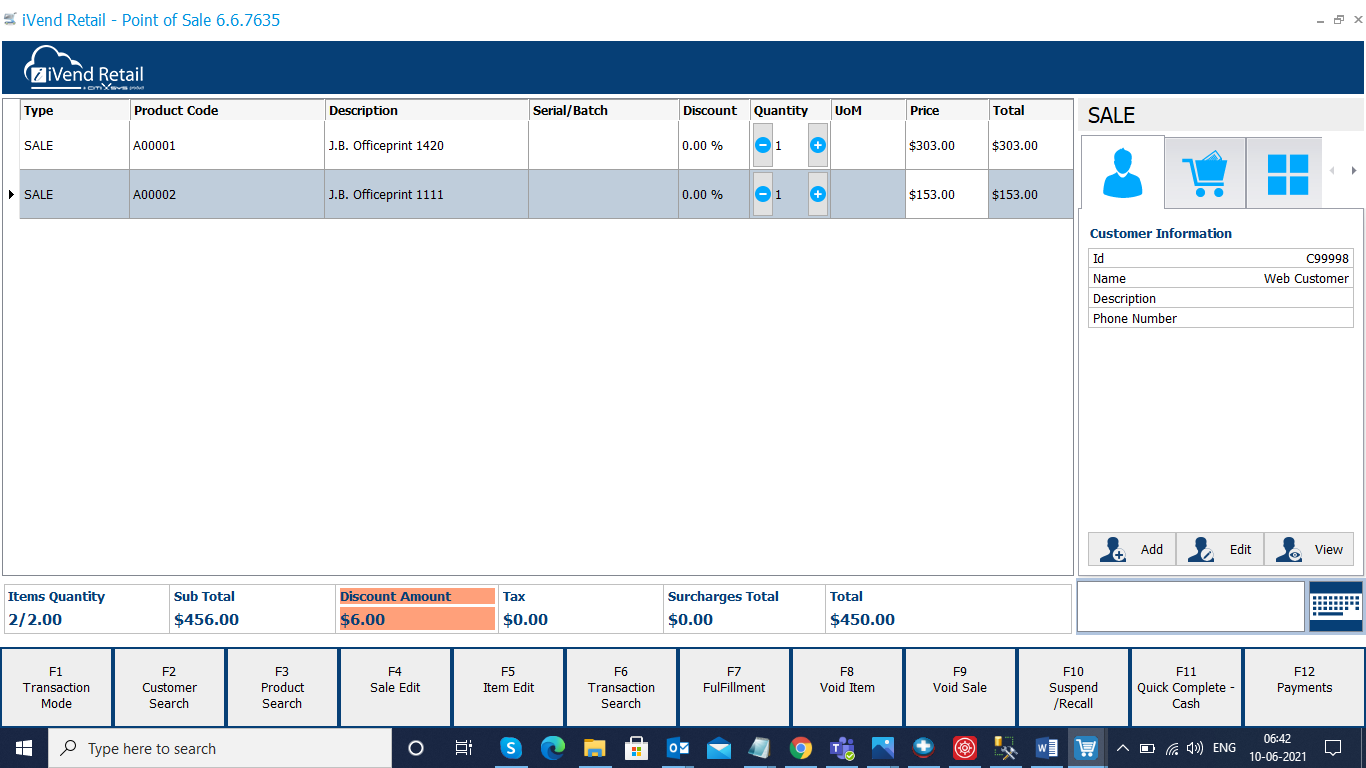Open Outlook from the taskbar
This screenshot has height=768, width=1366.
[677, 748]
